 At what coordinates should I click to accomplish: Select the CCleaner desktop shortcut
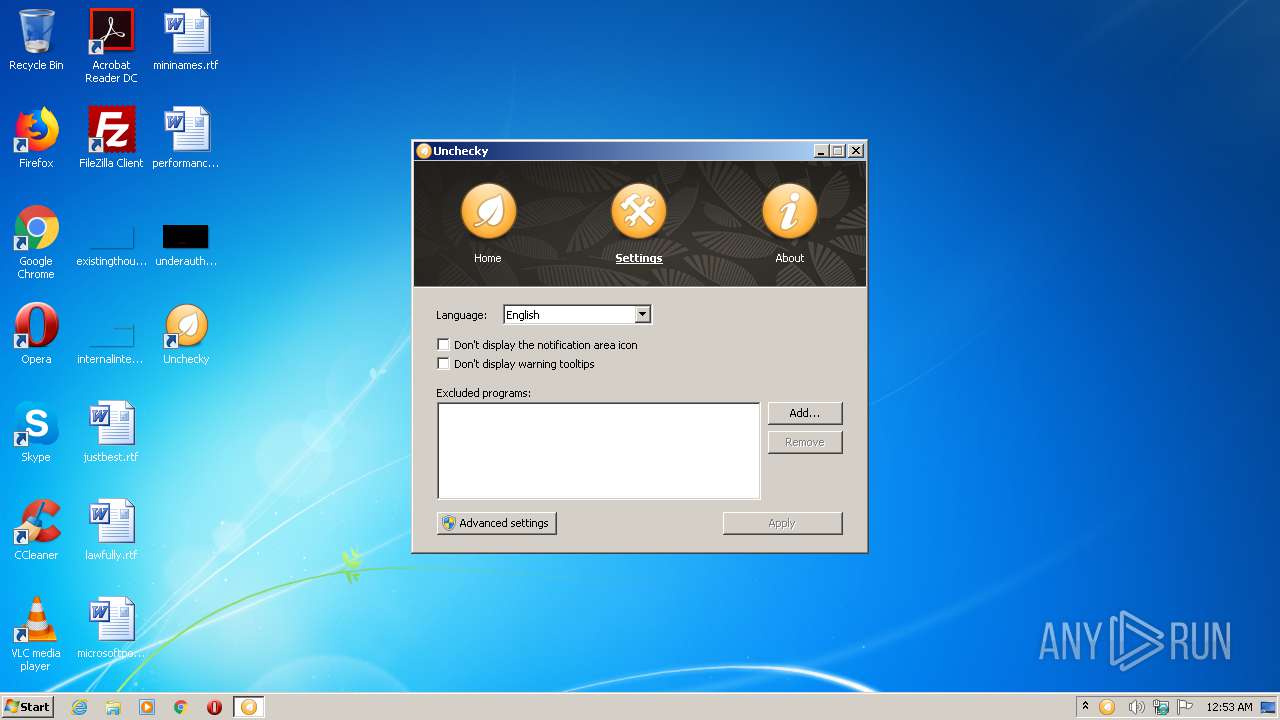(x=36, y=530)
